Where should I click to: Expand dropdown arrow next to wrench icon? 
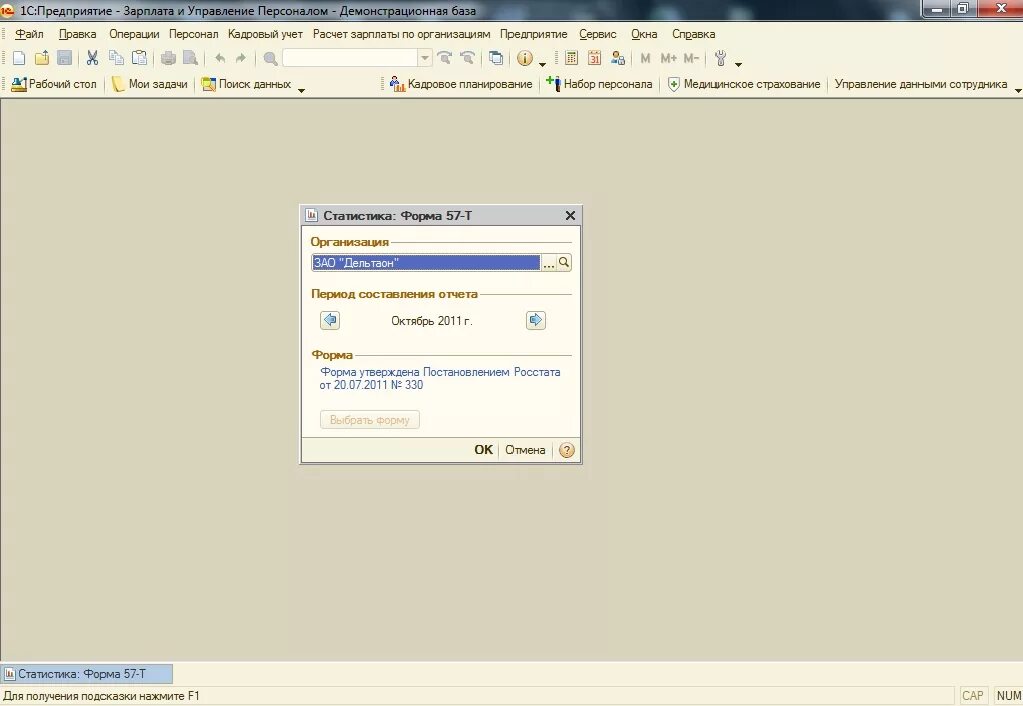click(x=739, y=64)
